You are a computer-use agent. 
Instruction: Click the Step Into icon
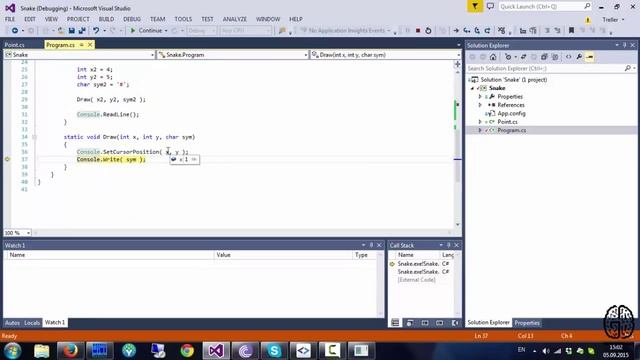click(x=467, y=31)
